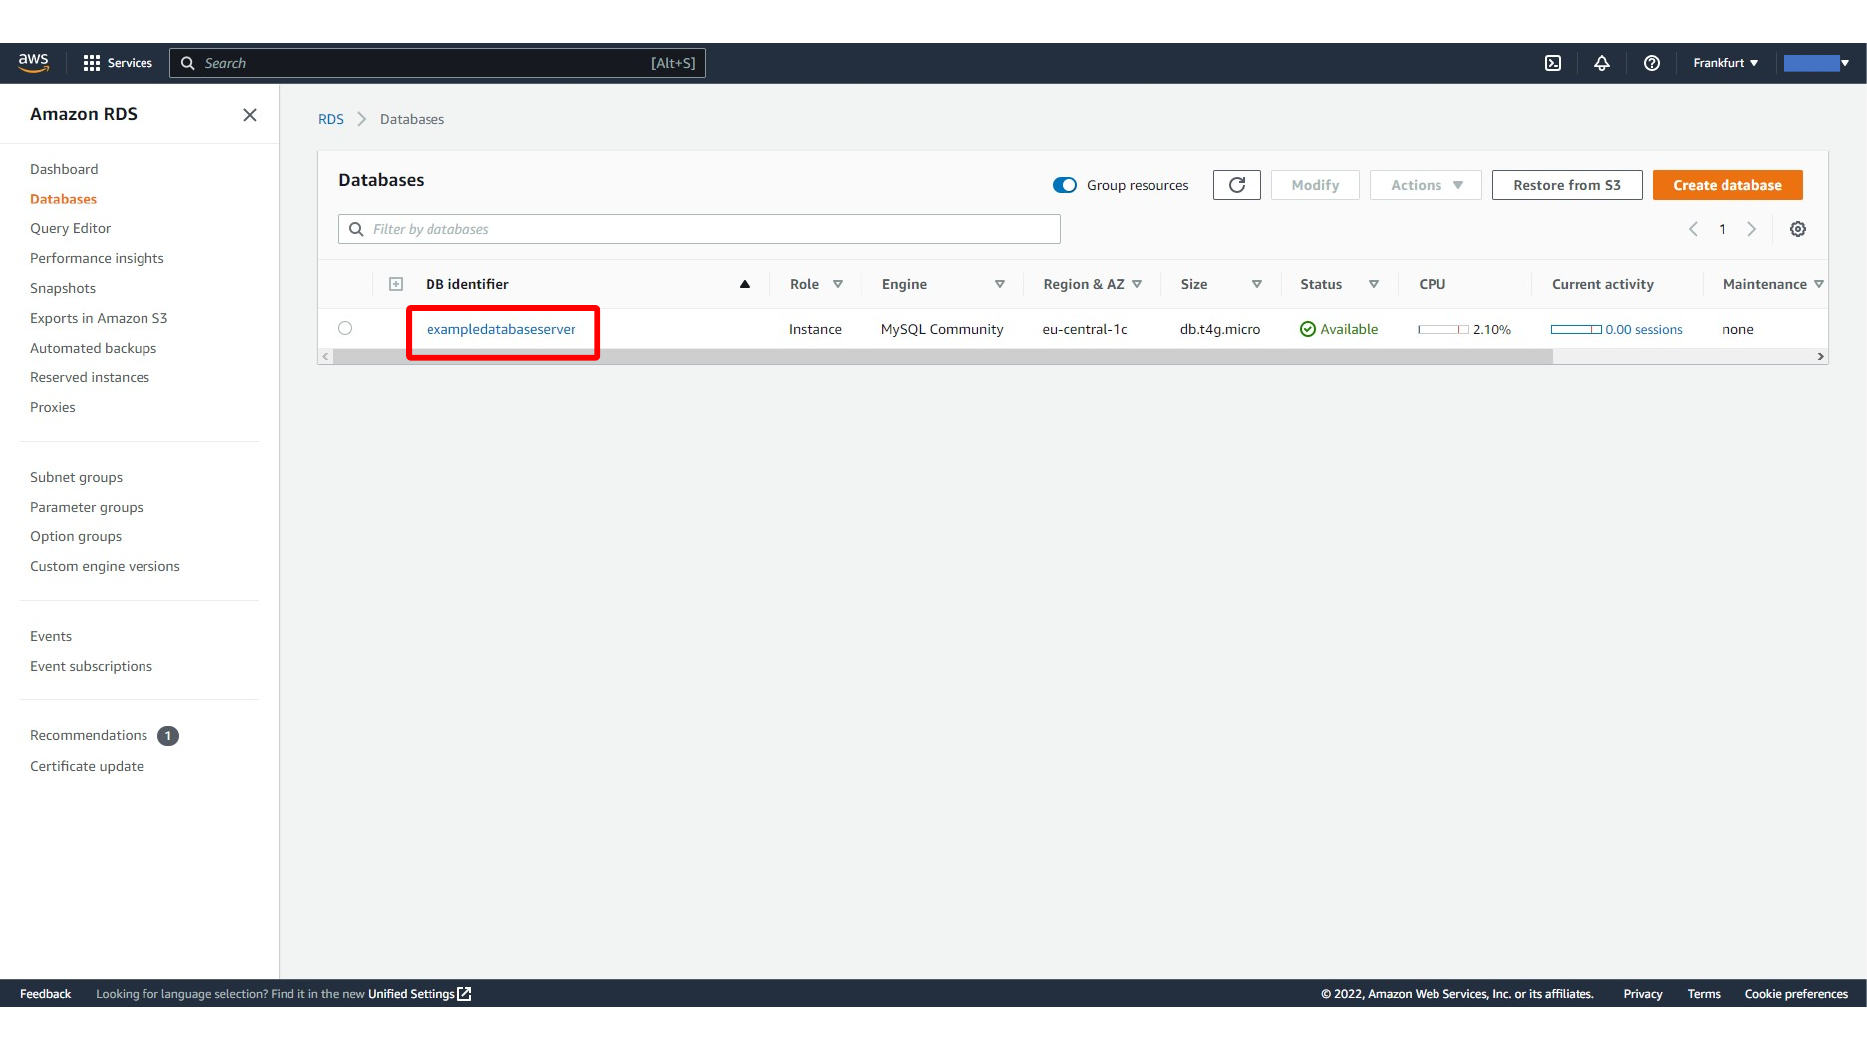Click Restore from S3 button

(1567, 185)
